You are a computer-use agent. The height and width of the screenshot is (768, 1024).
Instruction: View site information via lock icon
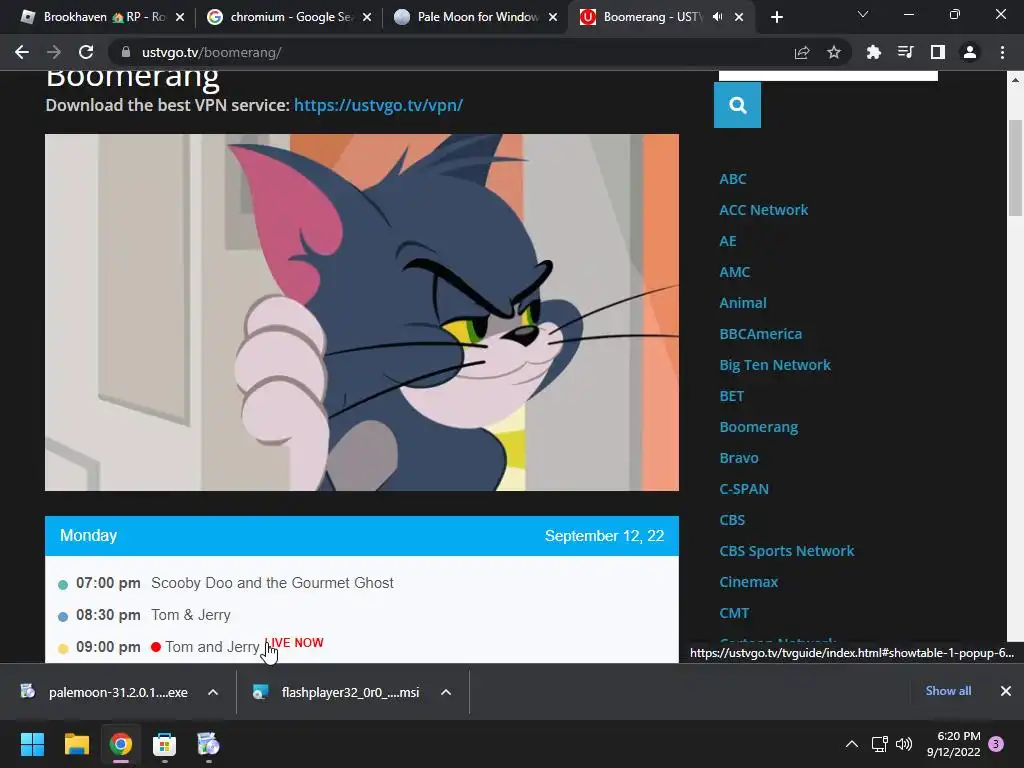[126, 52]
